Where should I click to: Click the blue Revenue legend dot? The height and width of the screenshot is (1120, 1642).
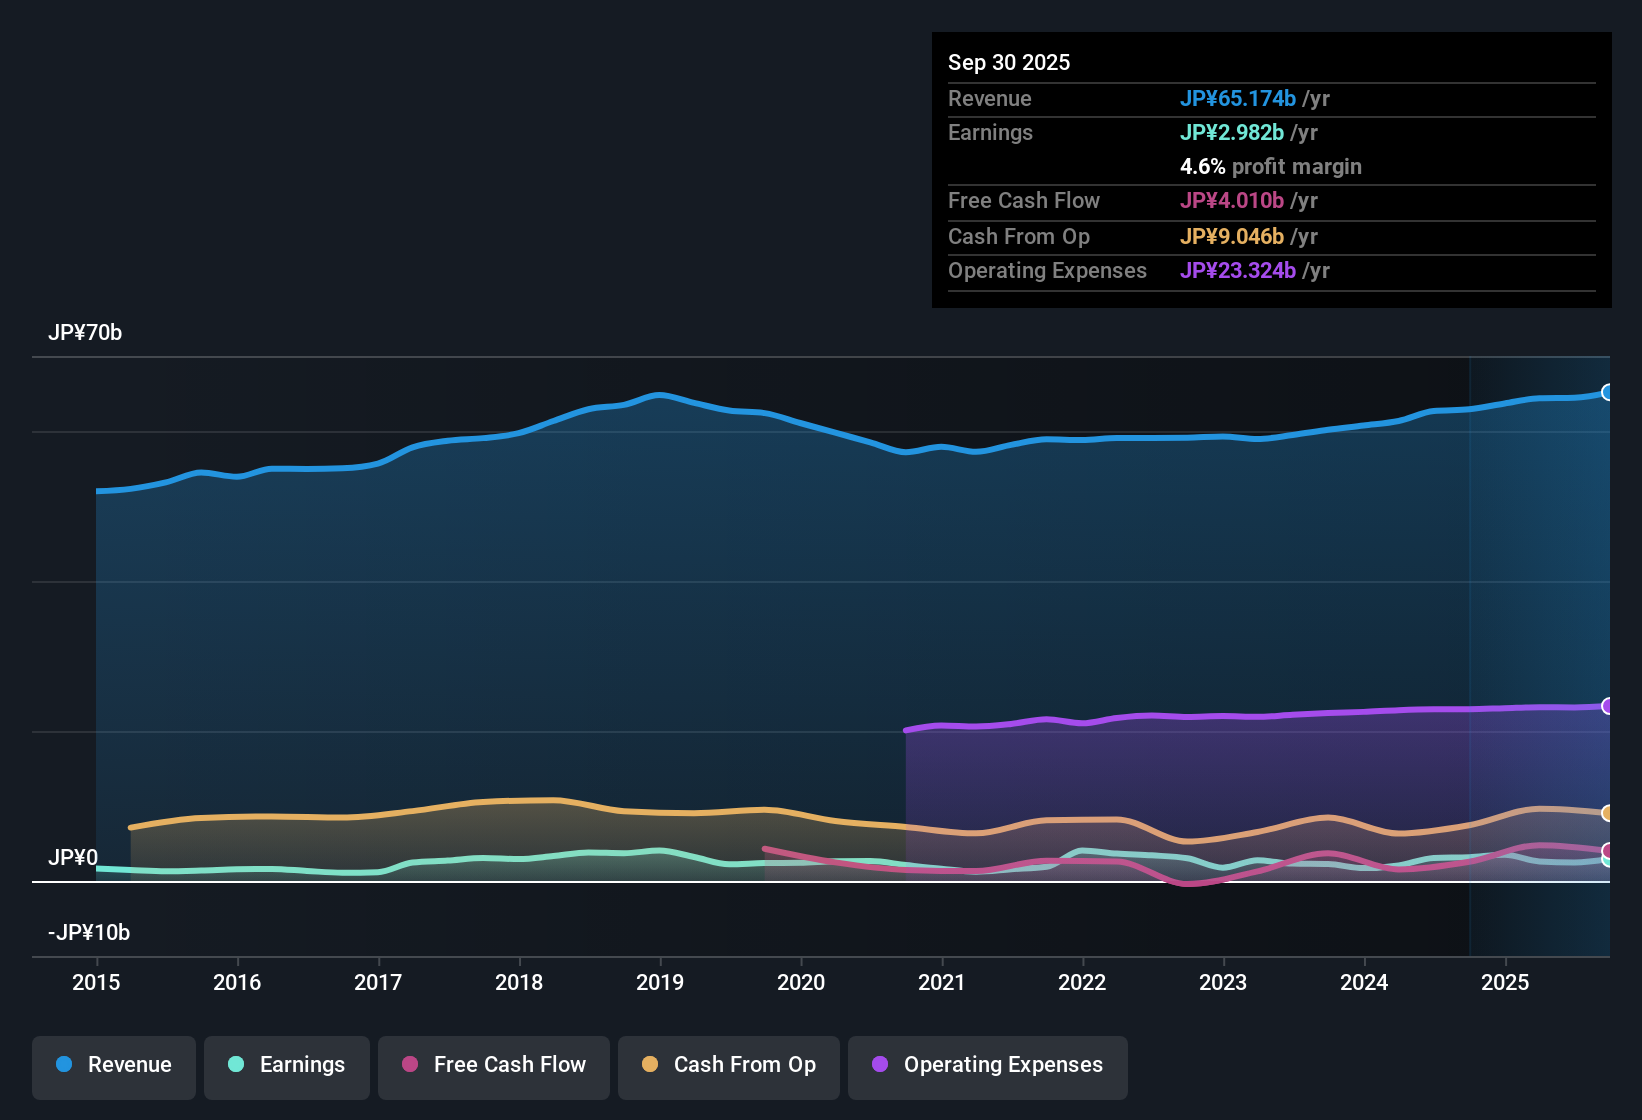pyautogui.click(x=64, y=1064)
